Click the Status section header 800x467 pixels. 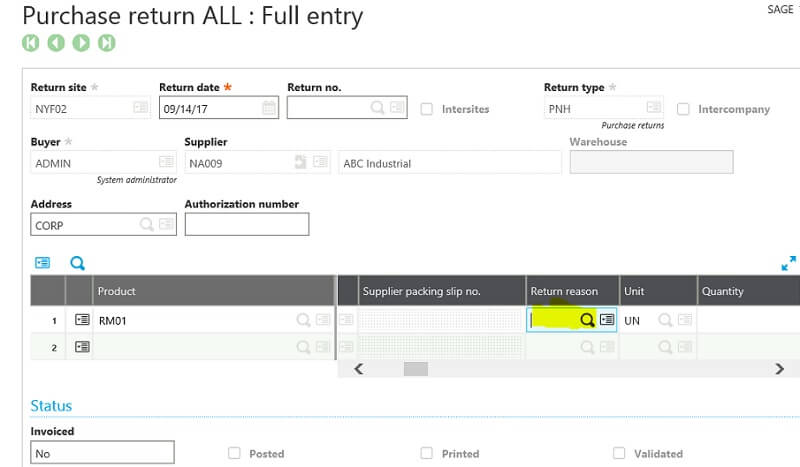[x=51, y=405]
